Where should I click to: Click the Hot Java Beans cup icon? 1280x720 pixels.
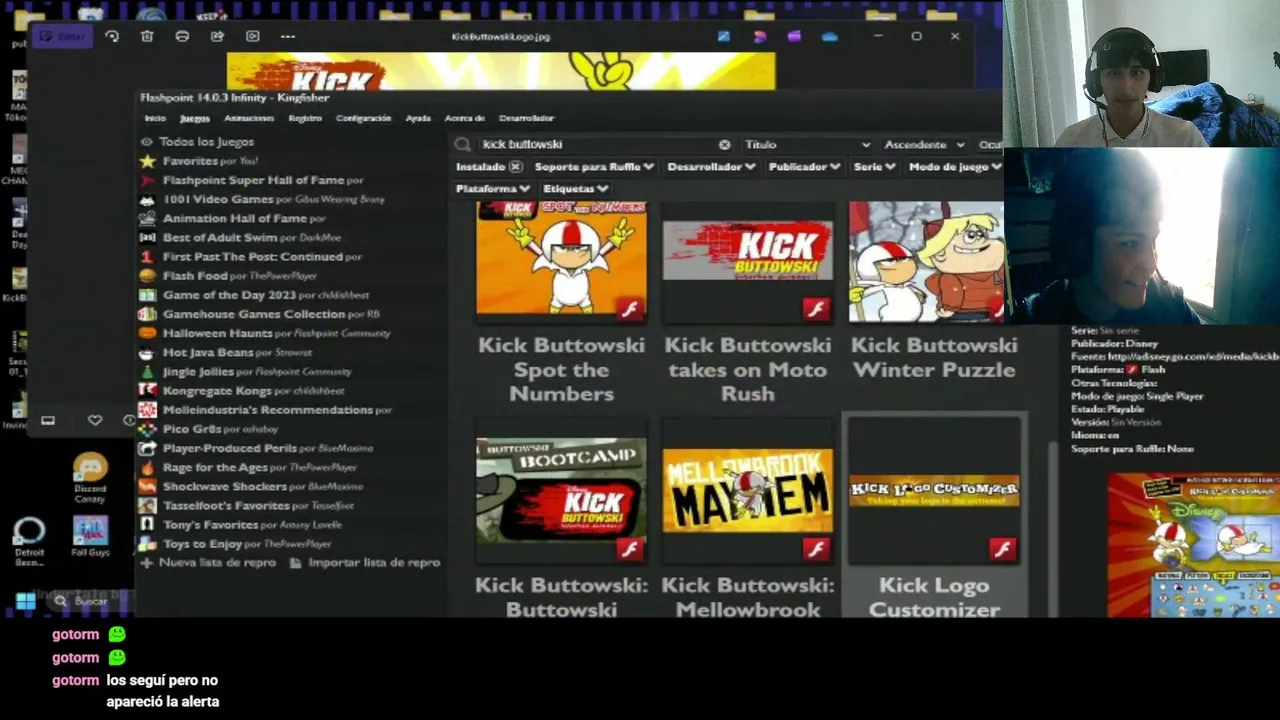pos(147,352)
